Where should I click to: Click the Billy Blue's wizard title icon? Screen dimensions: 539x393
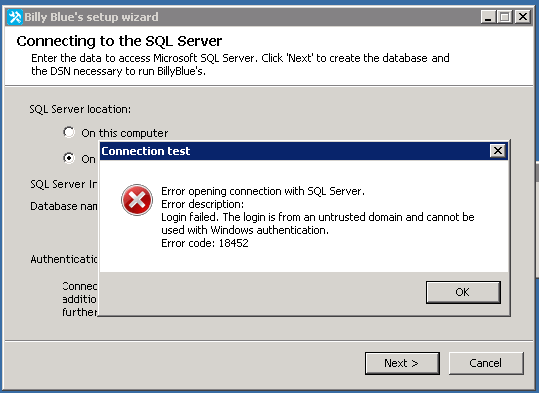[15, 17]
